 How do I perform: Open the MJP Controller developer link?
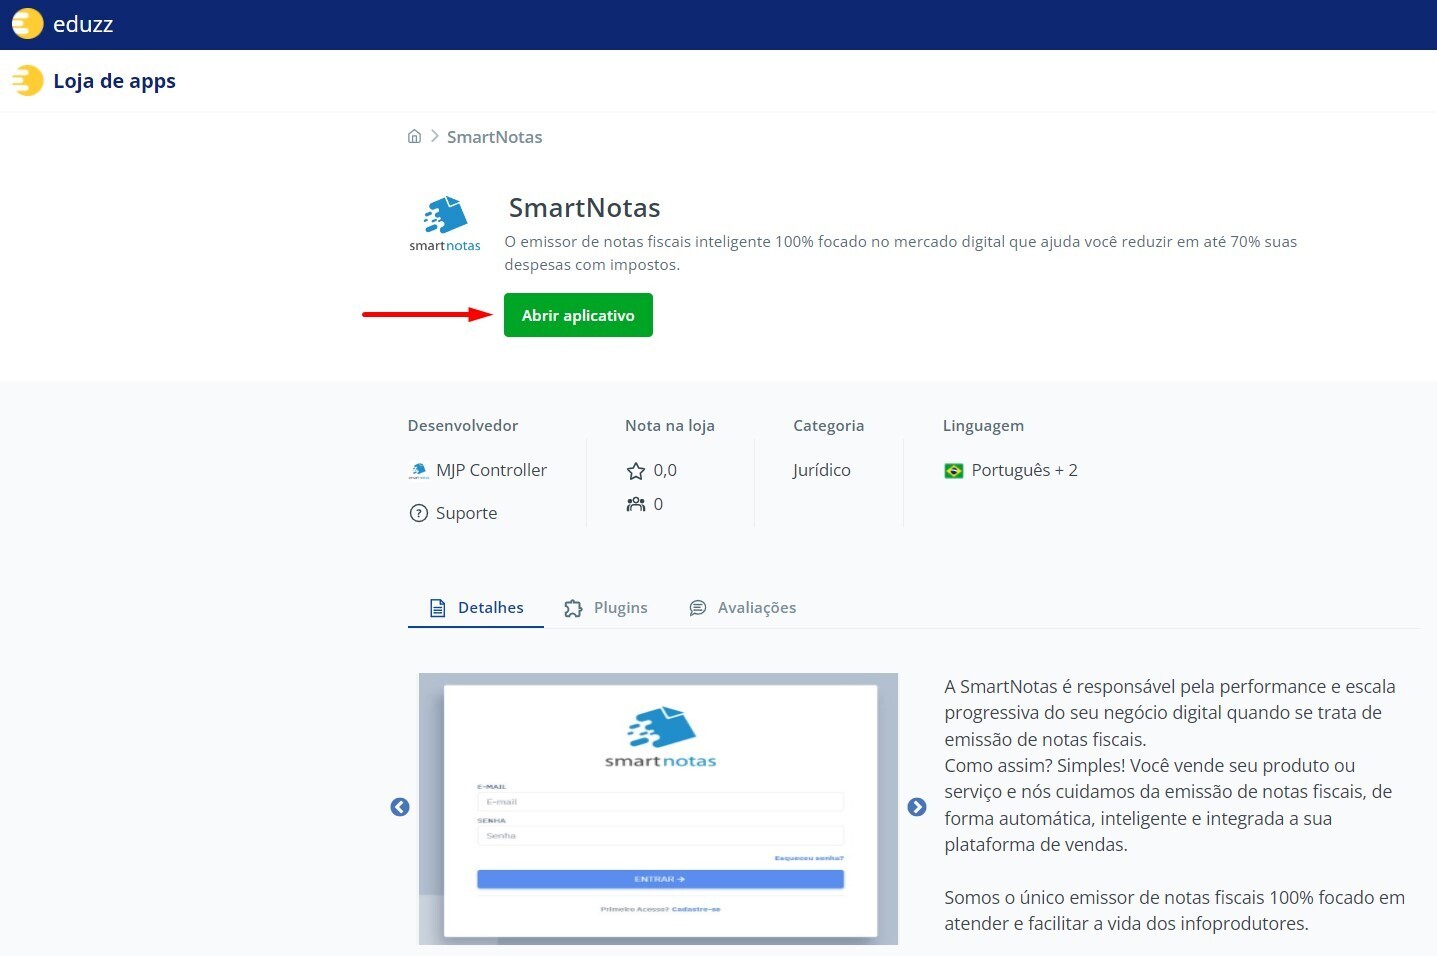click(x=491, y=470)
